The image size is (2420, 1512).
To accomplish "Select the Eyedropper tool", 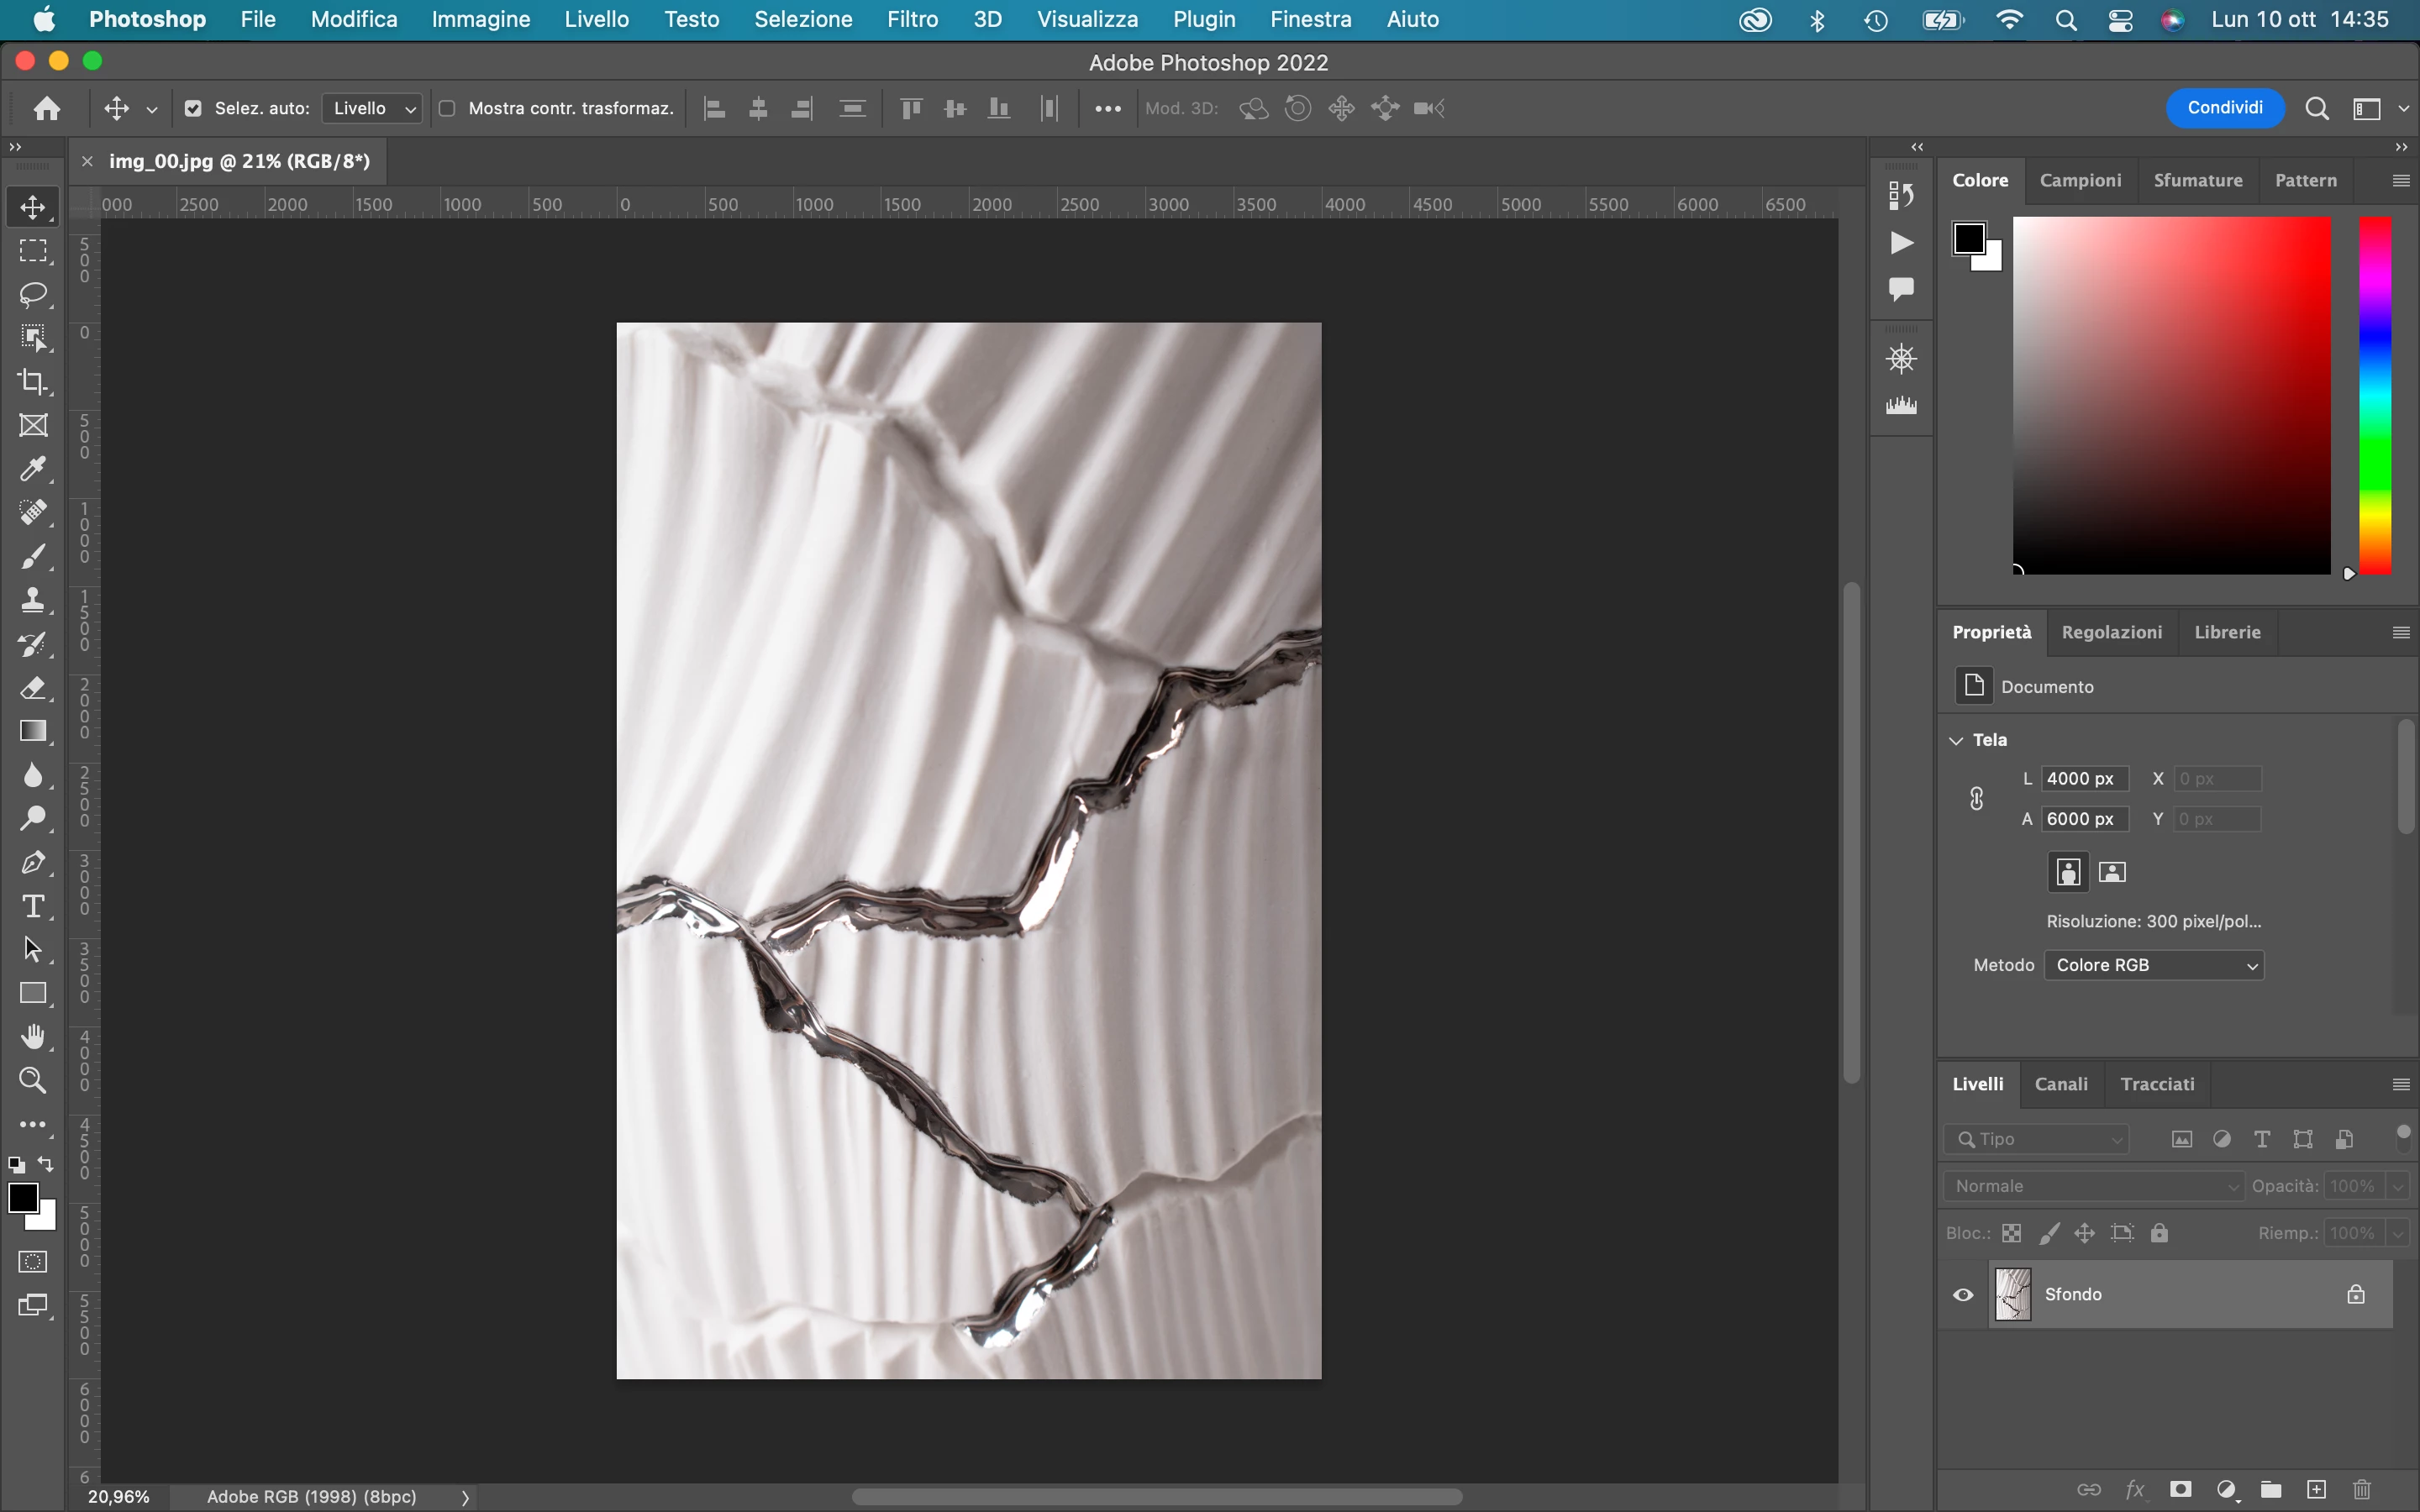I will (33, 469).
